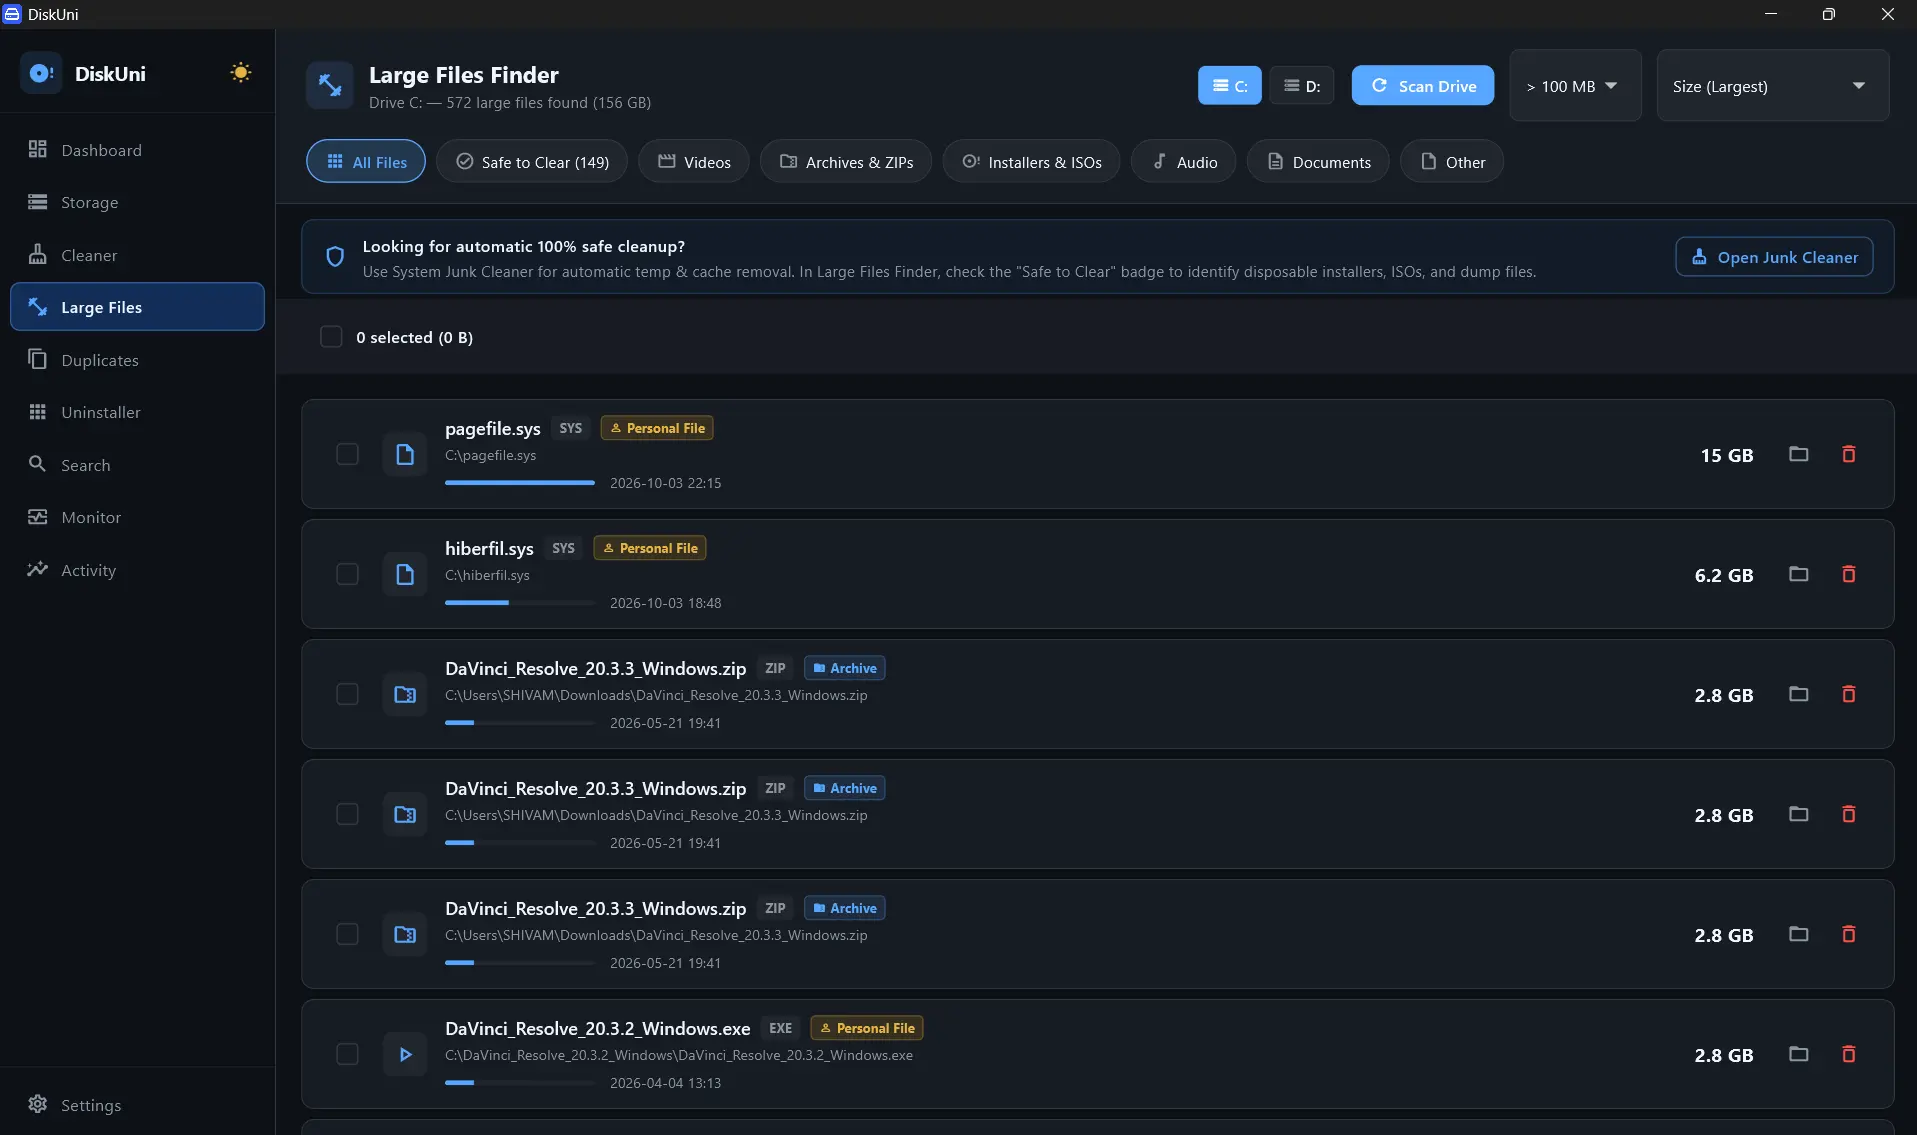The width and height of the screenshot is (1917, 1135).
Task: Filter by Installers & ISOs
Action: [1031, 162]
